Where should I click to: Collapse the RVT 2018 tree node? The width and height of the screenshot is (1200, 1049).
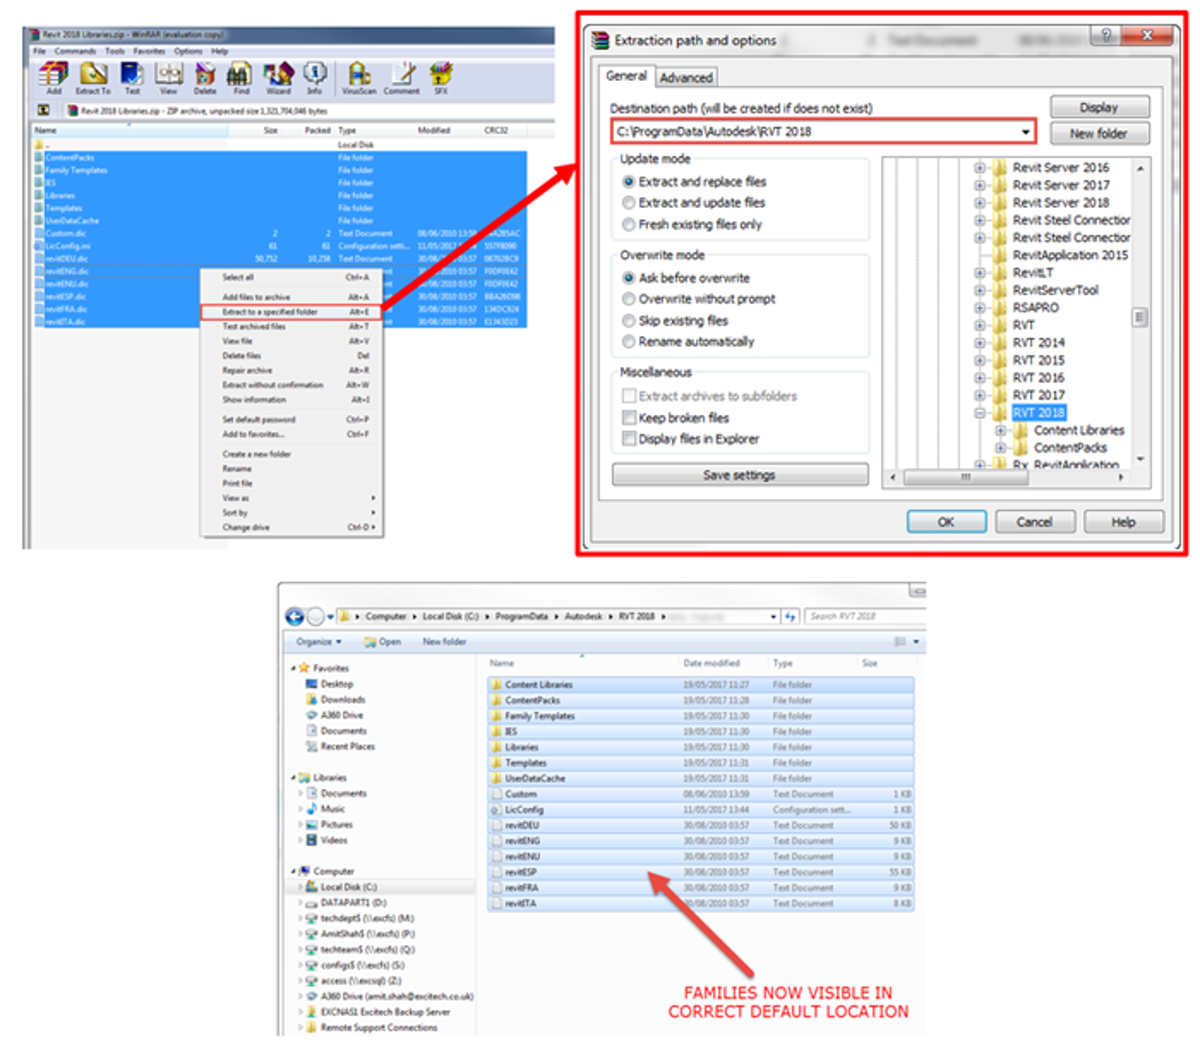(x=980, y=413)
